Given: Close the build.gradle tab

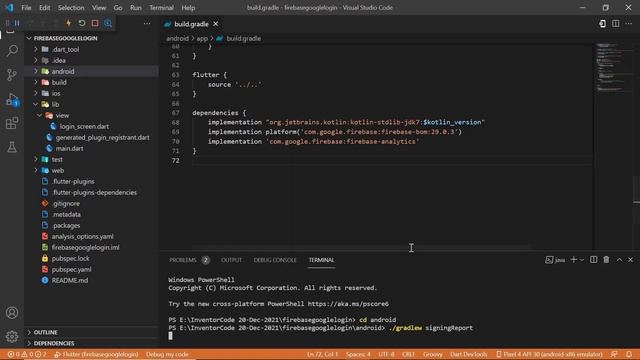Looking at the screenshot, I should click(x=216, y=24).
